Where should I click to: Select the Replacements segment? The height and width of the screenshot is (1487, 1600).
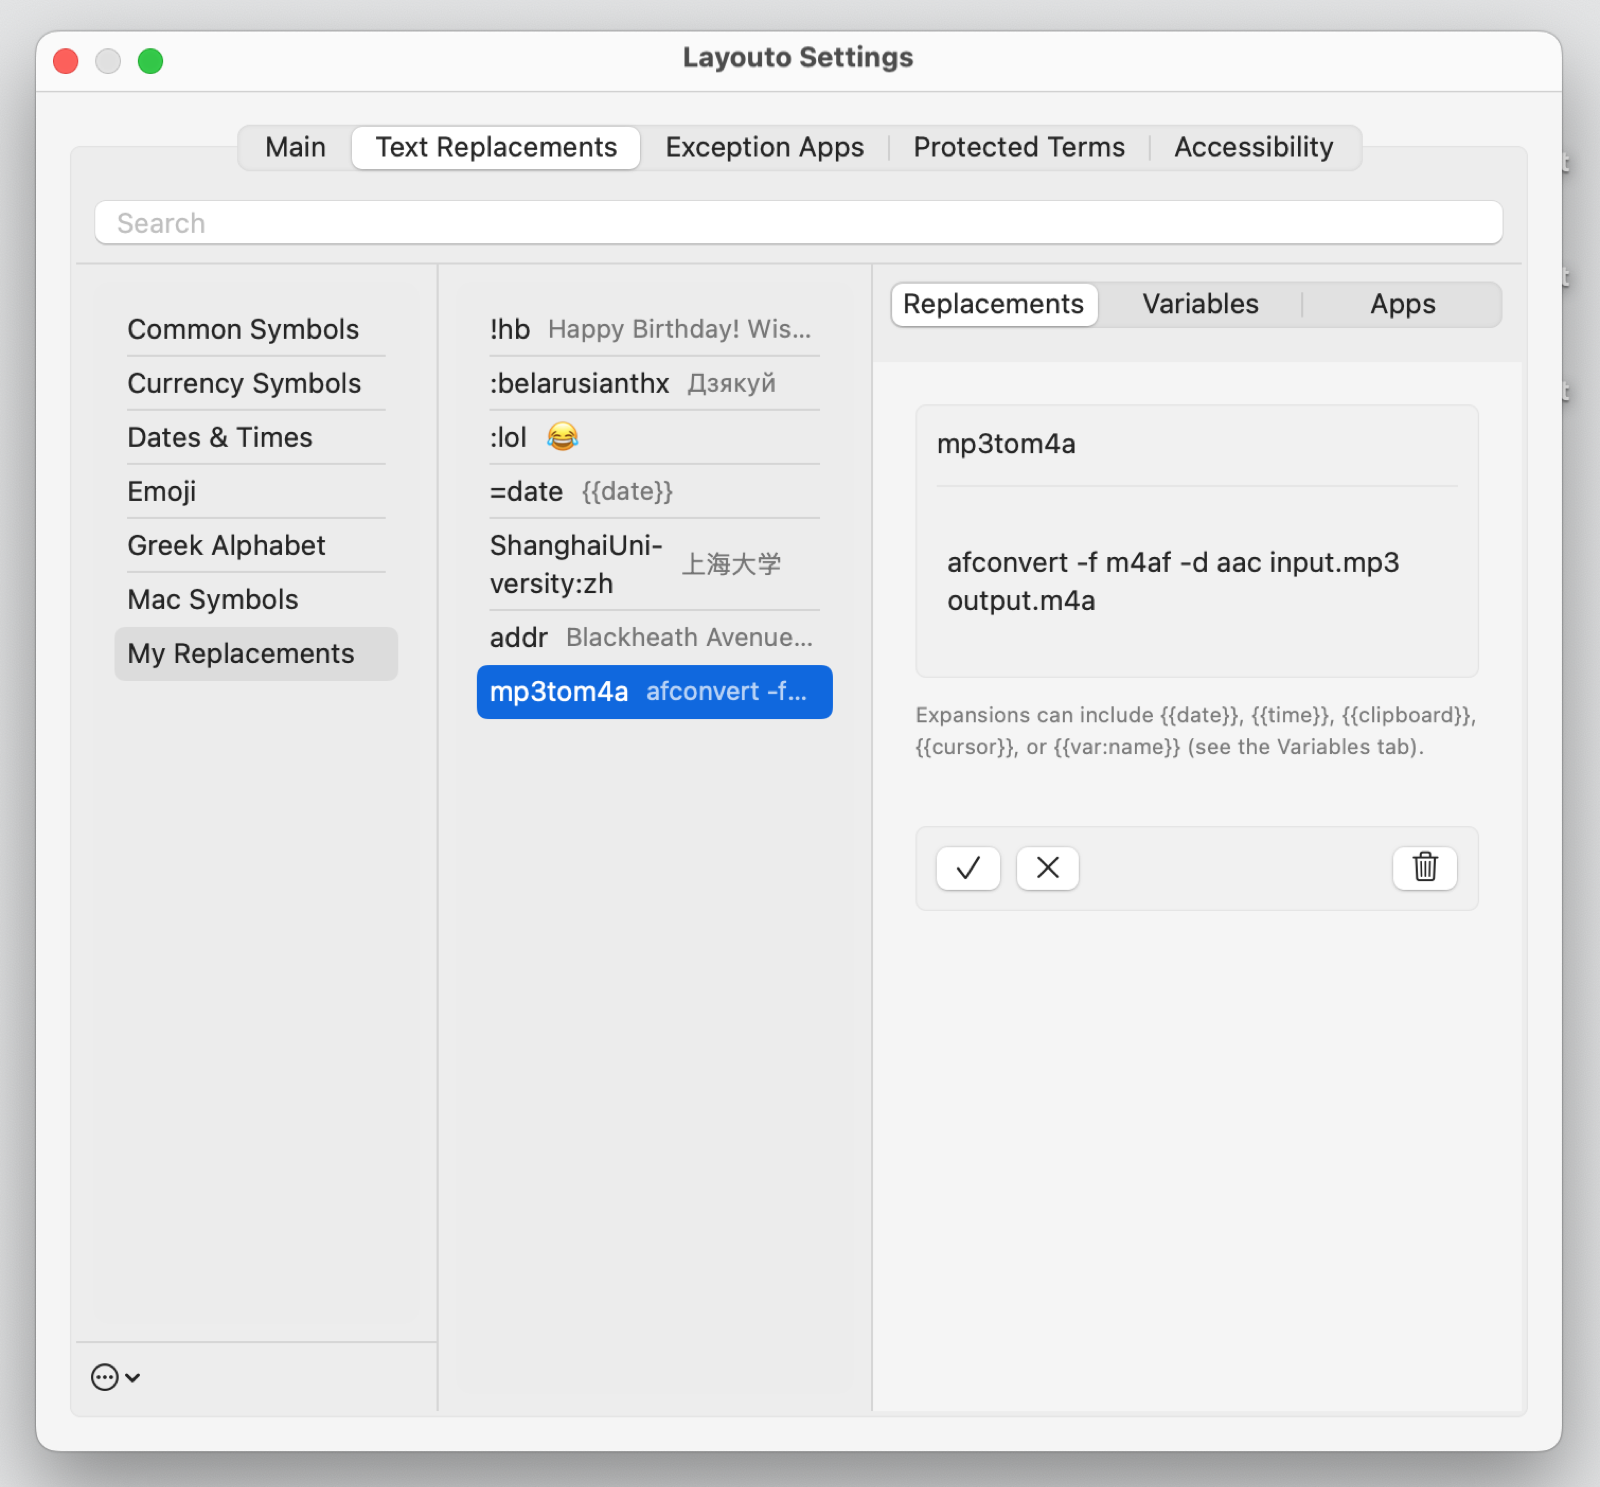[994, 304]
